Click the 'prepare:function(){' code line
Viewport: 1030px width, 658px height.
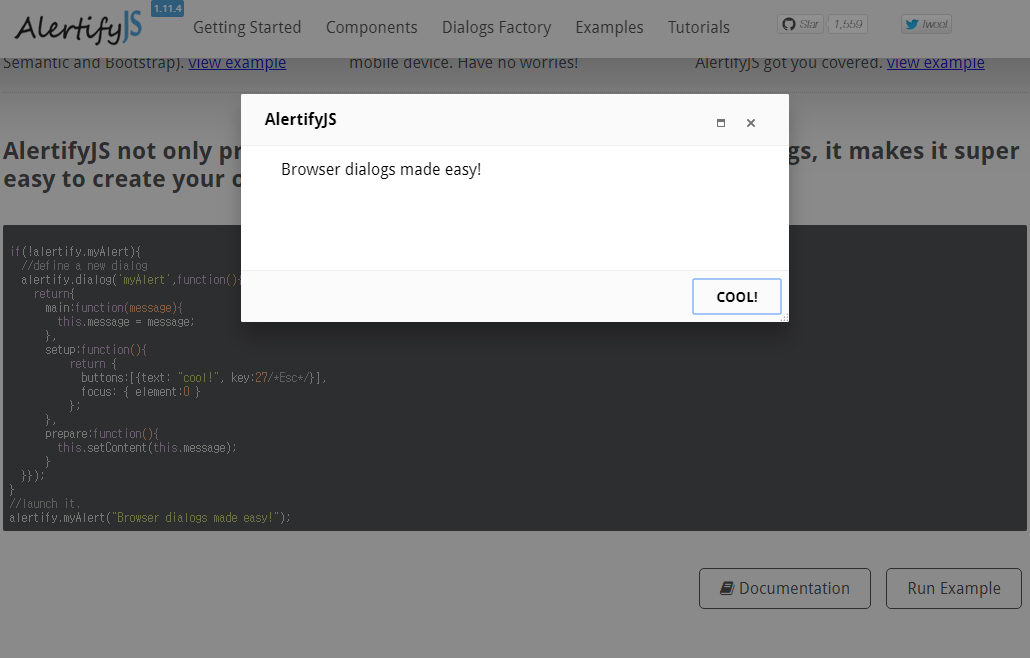click(102, 434)
